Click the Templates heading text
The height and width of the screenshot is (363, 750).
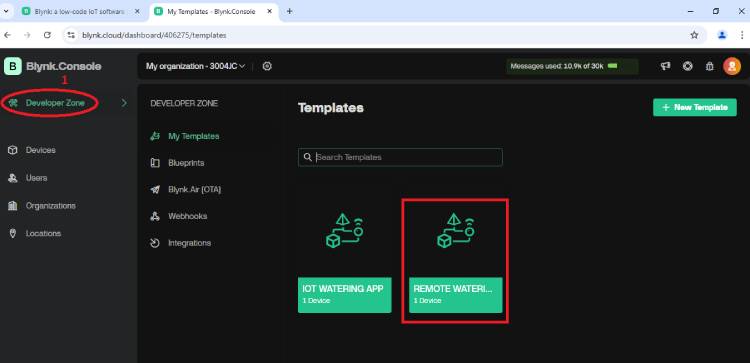(331, 108)
